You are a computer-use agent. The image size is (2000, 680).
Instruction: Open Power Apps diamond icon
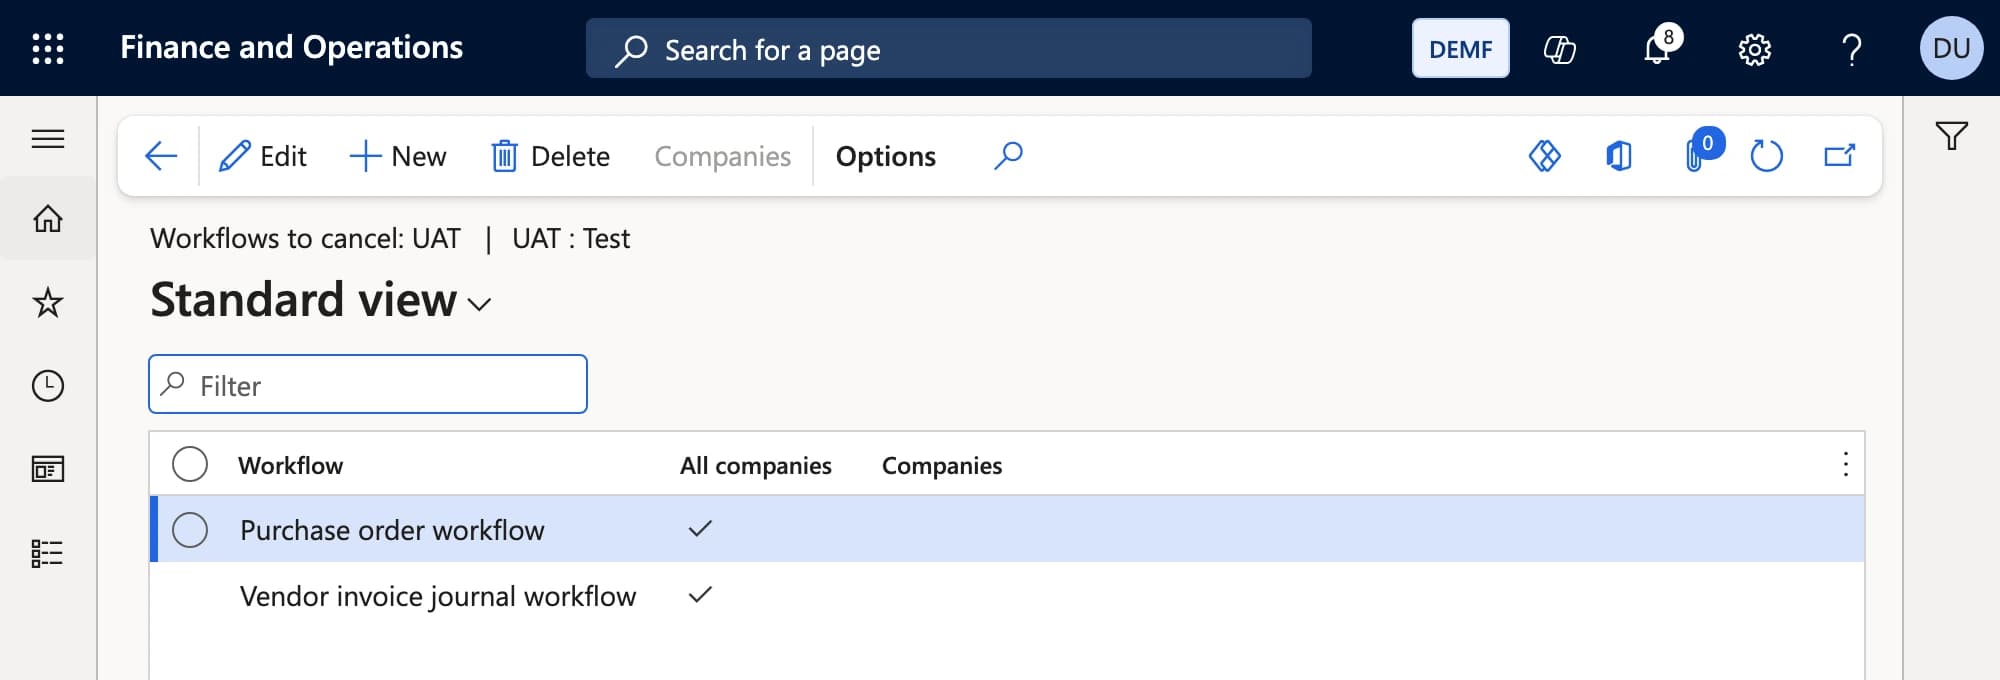click(1545, 156)
